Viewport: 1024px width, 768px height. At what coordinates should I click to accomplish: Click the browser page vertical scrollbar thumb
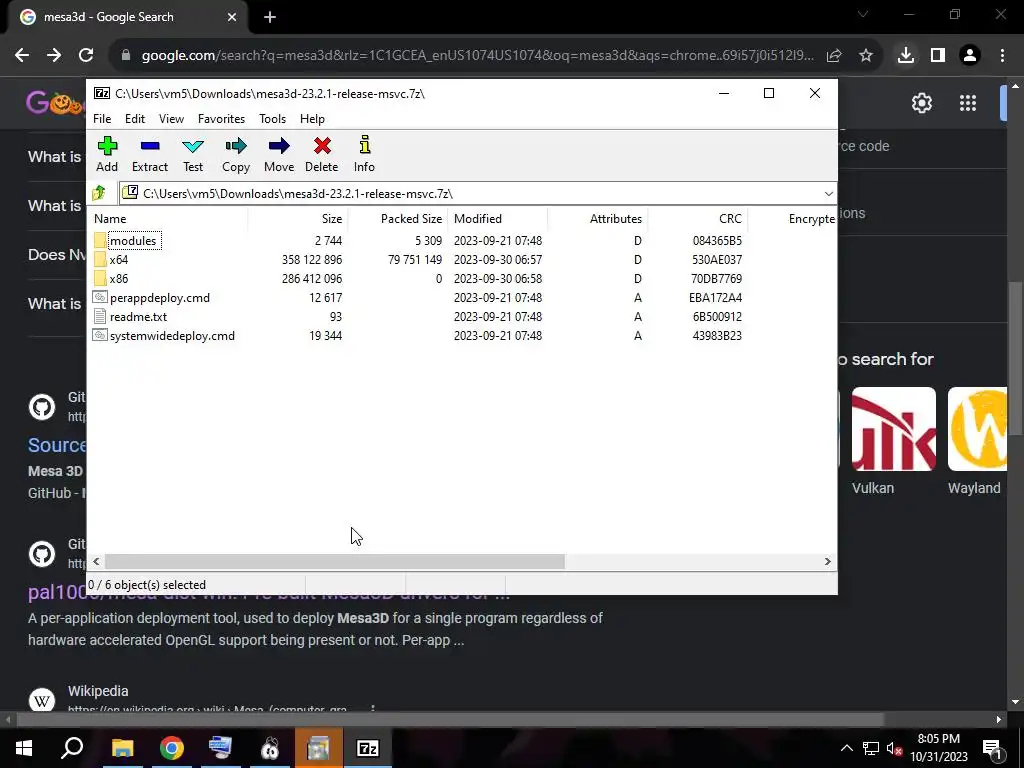(x=1015, y=358)
